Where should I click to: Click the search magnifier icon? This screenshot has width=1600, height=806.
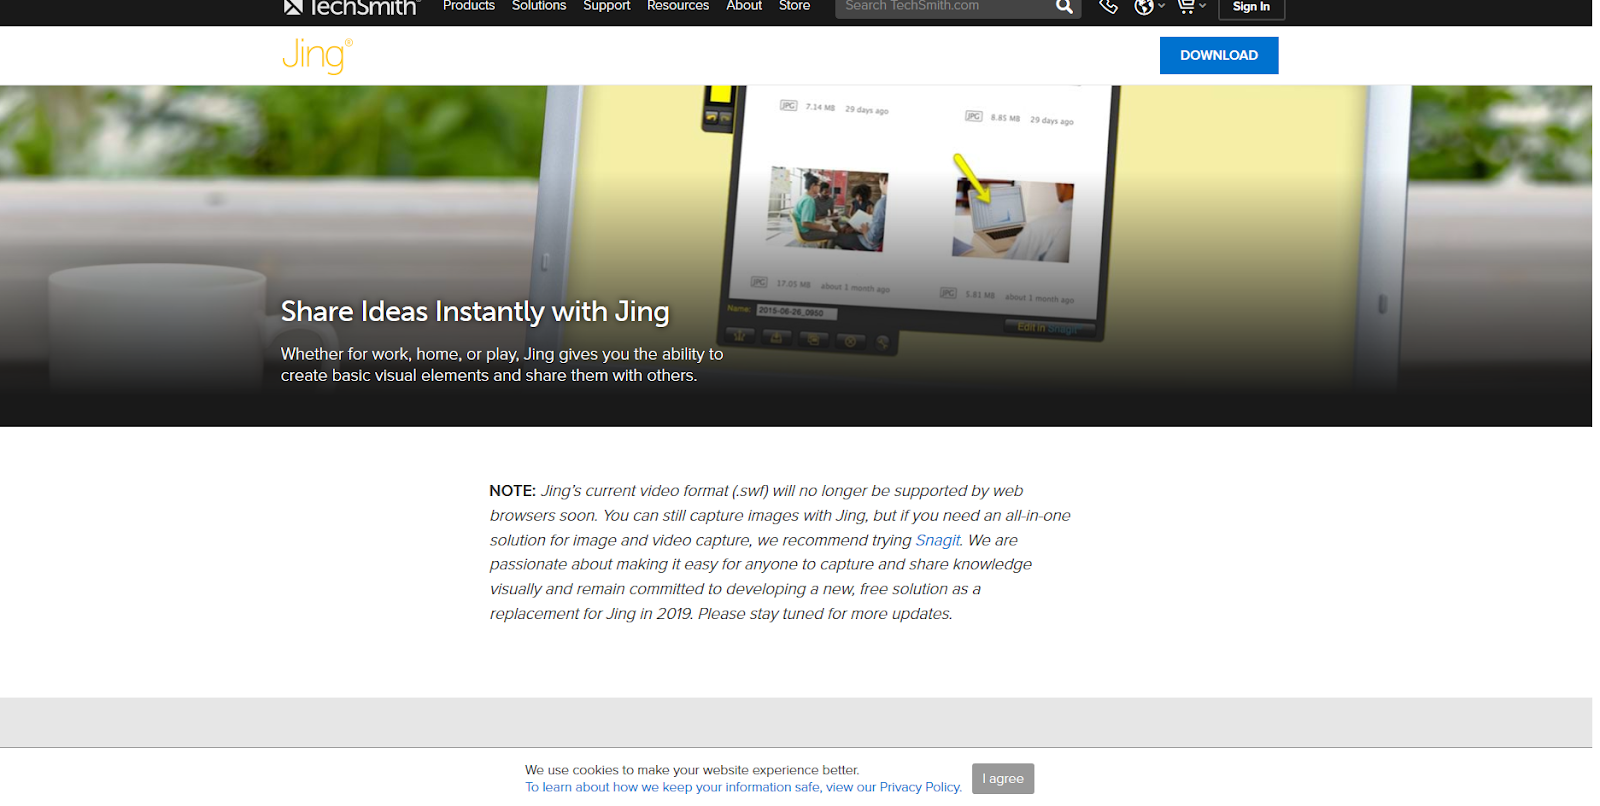coord(1064,7)
